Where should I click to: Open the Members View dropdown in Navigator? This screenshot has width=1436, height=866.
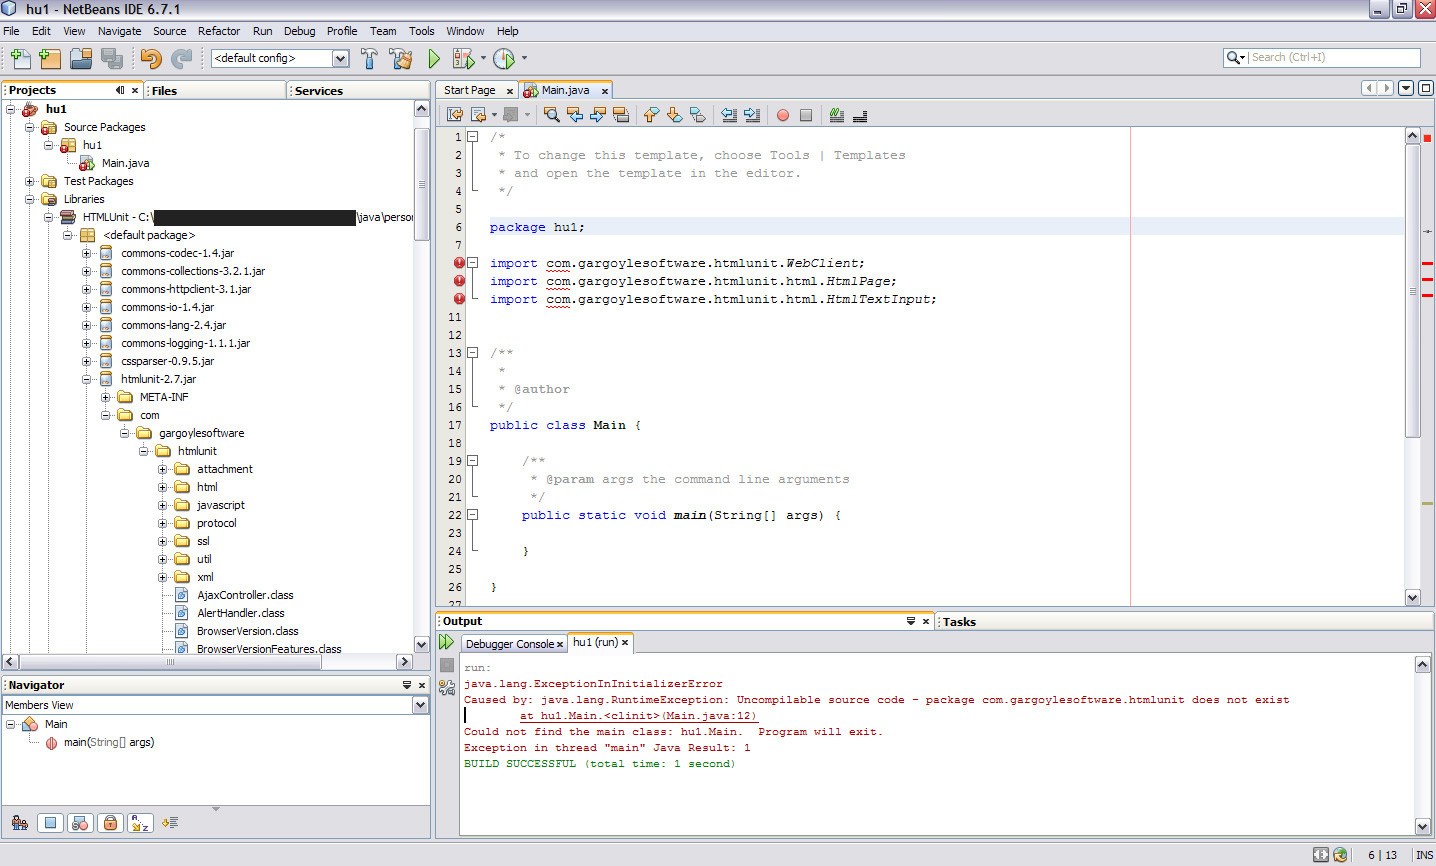coord(420,705)
